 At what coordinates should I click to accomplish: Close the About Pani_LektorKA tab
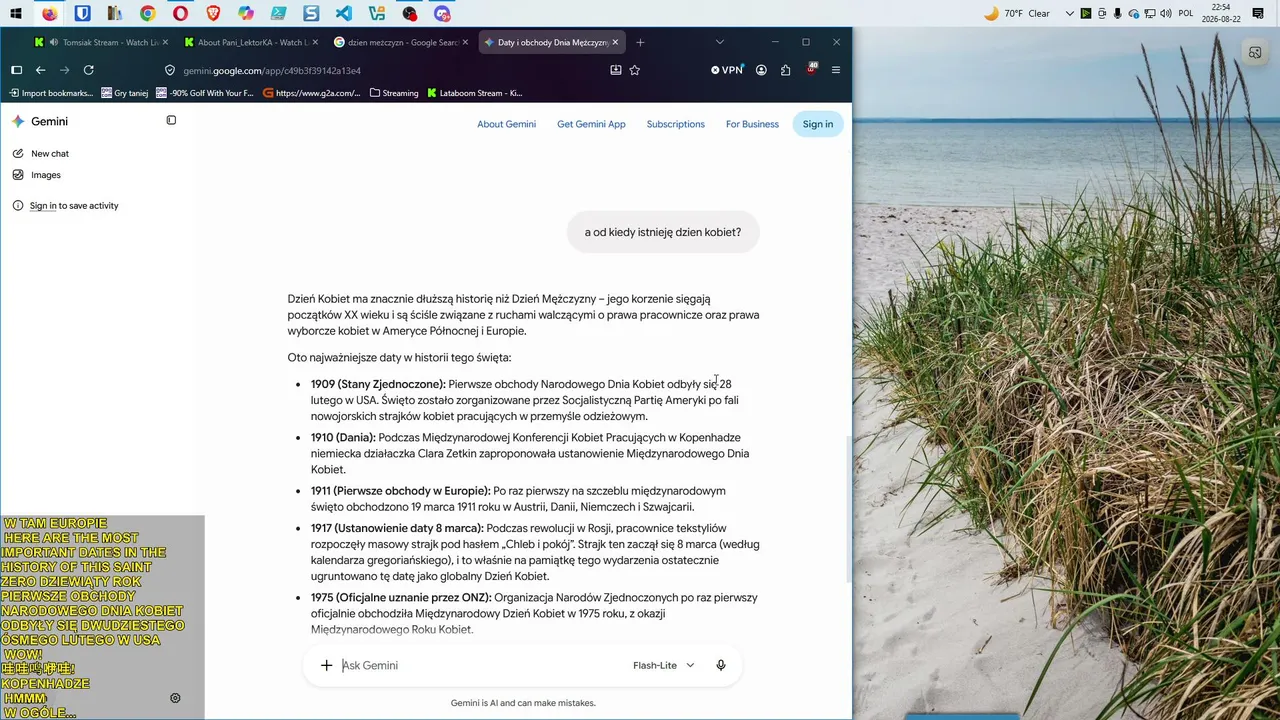[x=315, y=42]
